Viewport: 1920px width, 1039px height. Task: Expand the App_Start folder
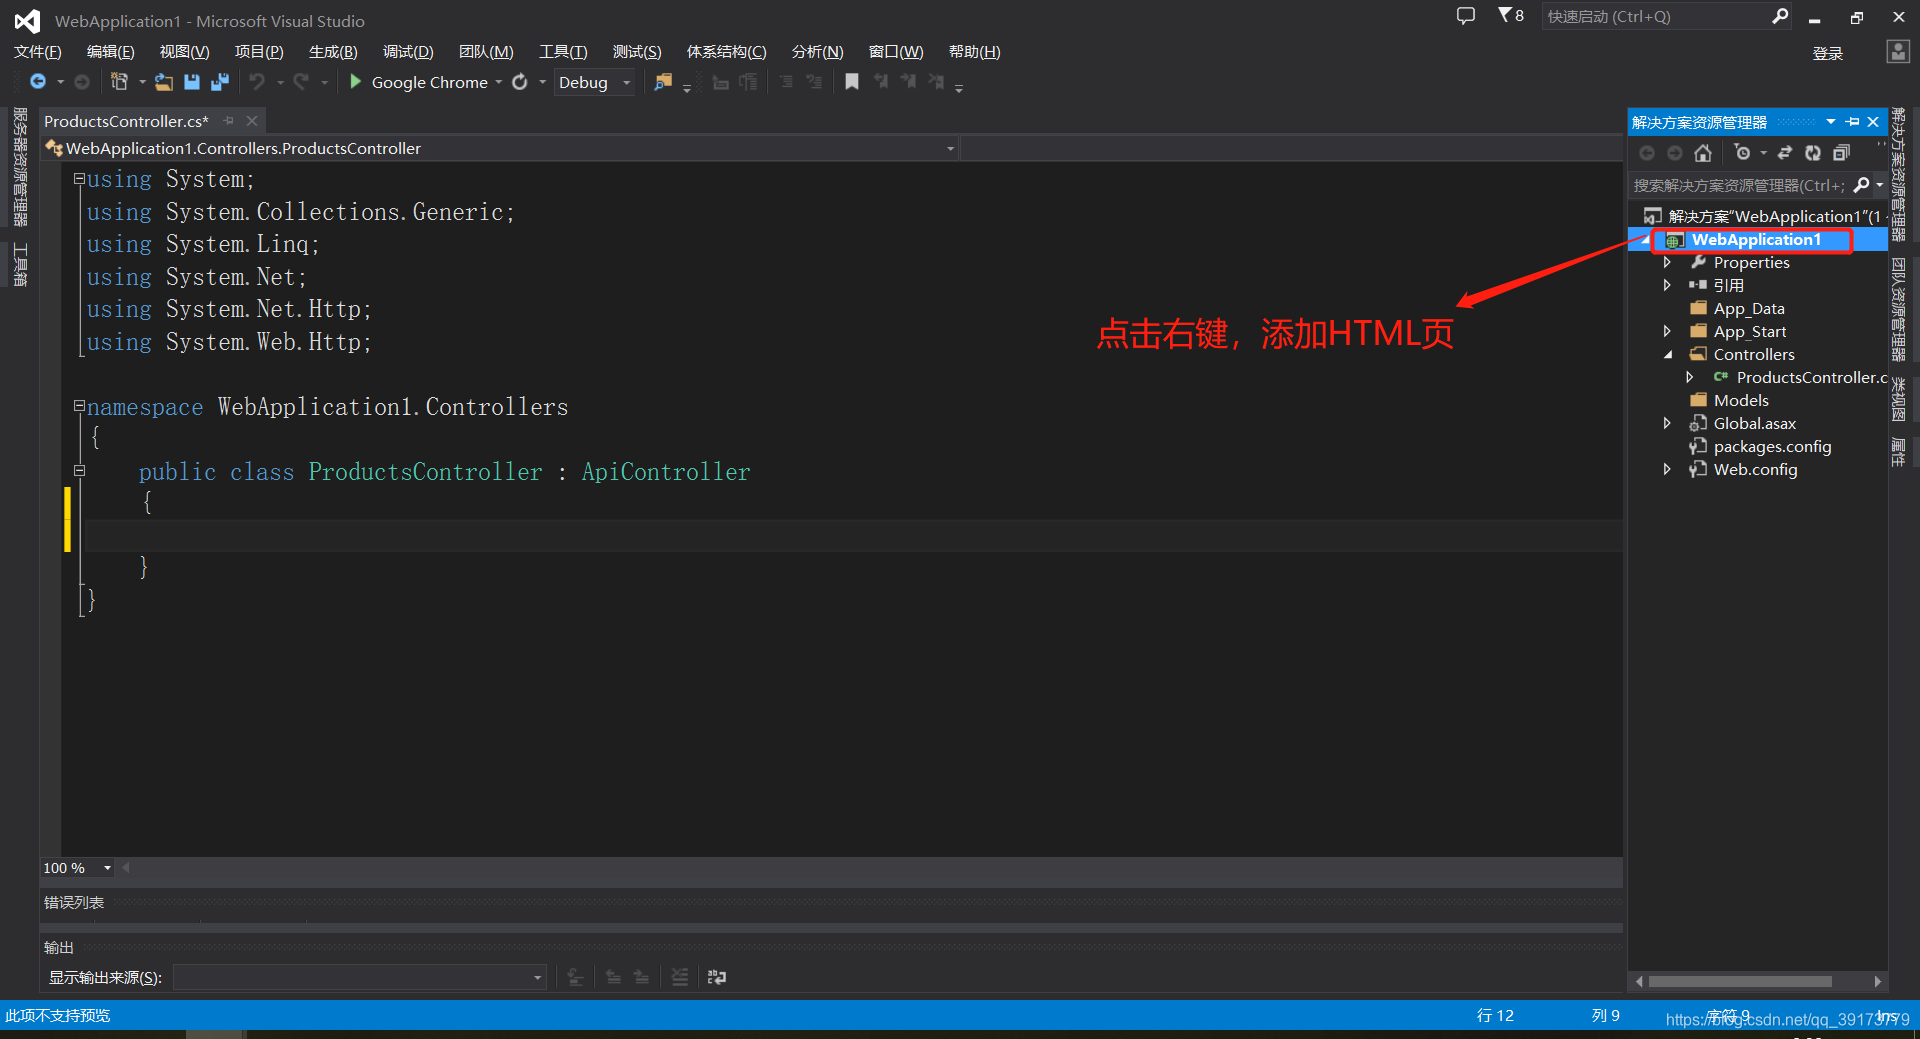pyautogui.click(x=1667, y=331)
